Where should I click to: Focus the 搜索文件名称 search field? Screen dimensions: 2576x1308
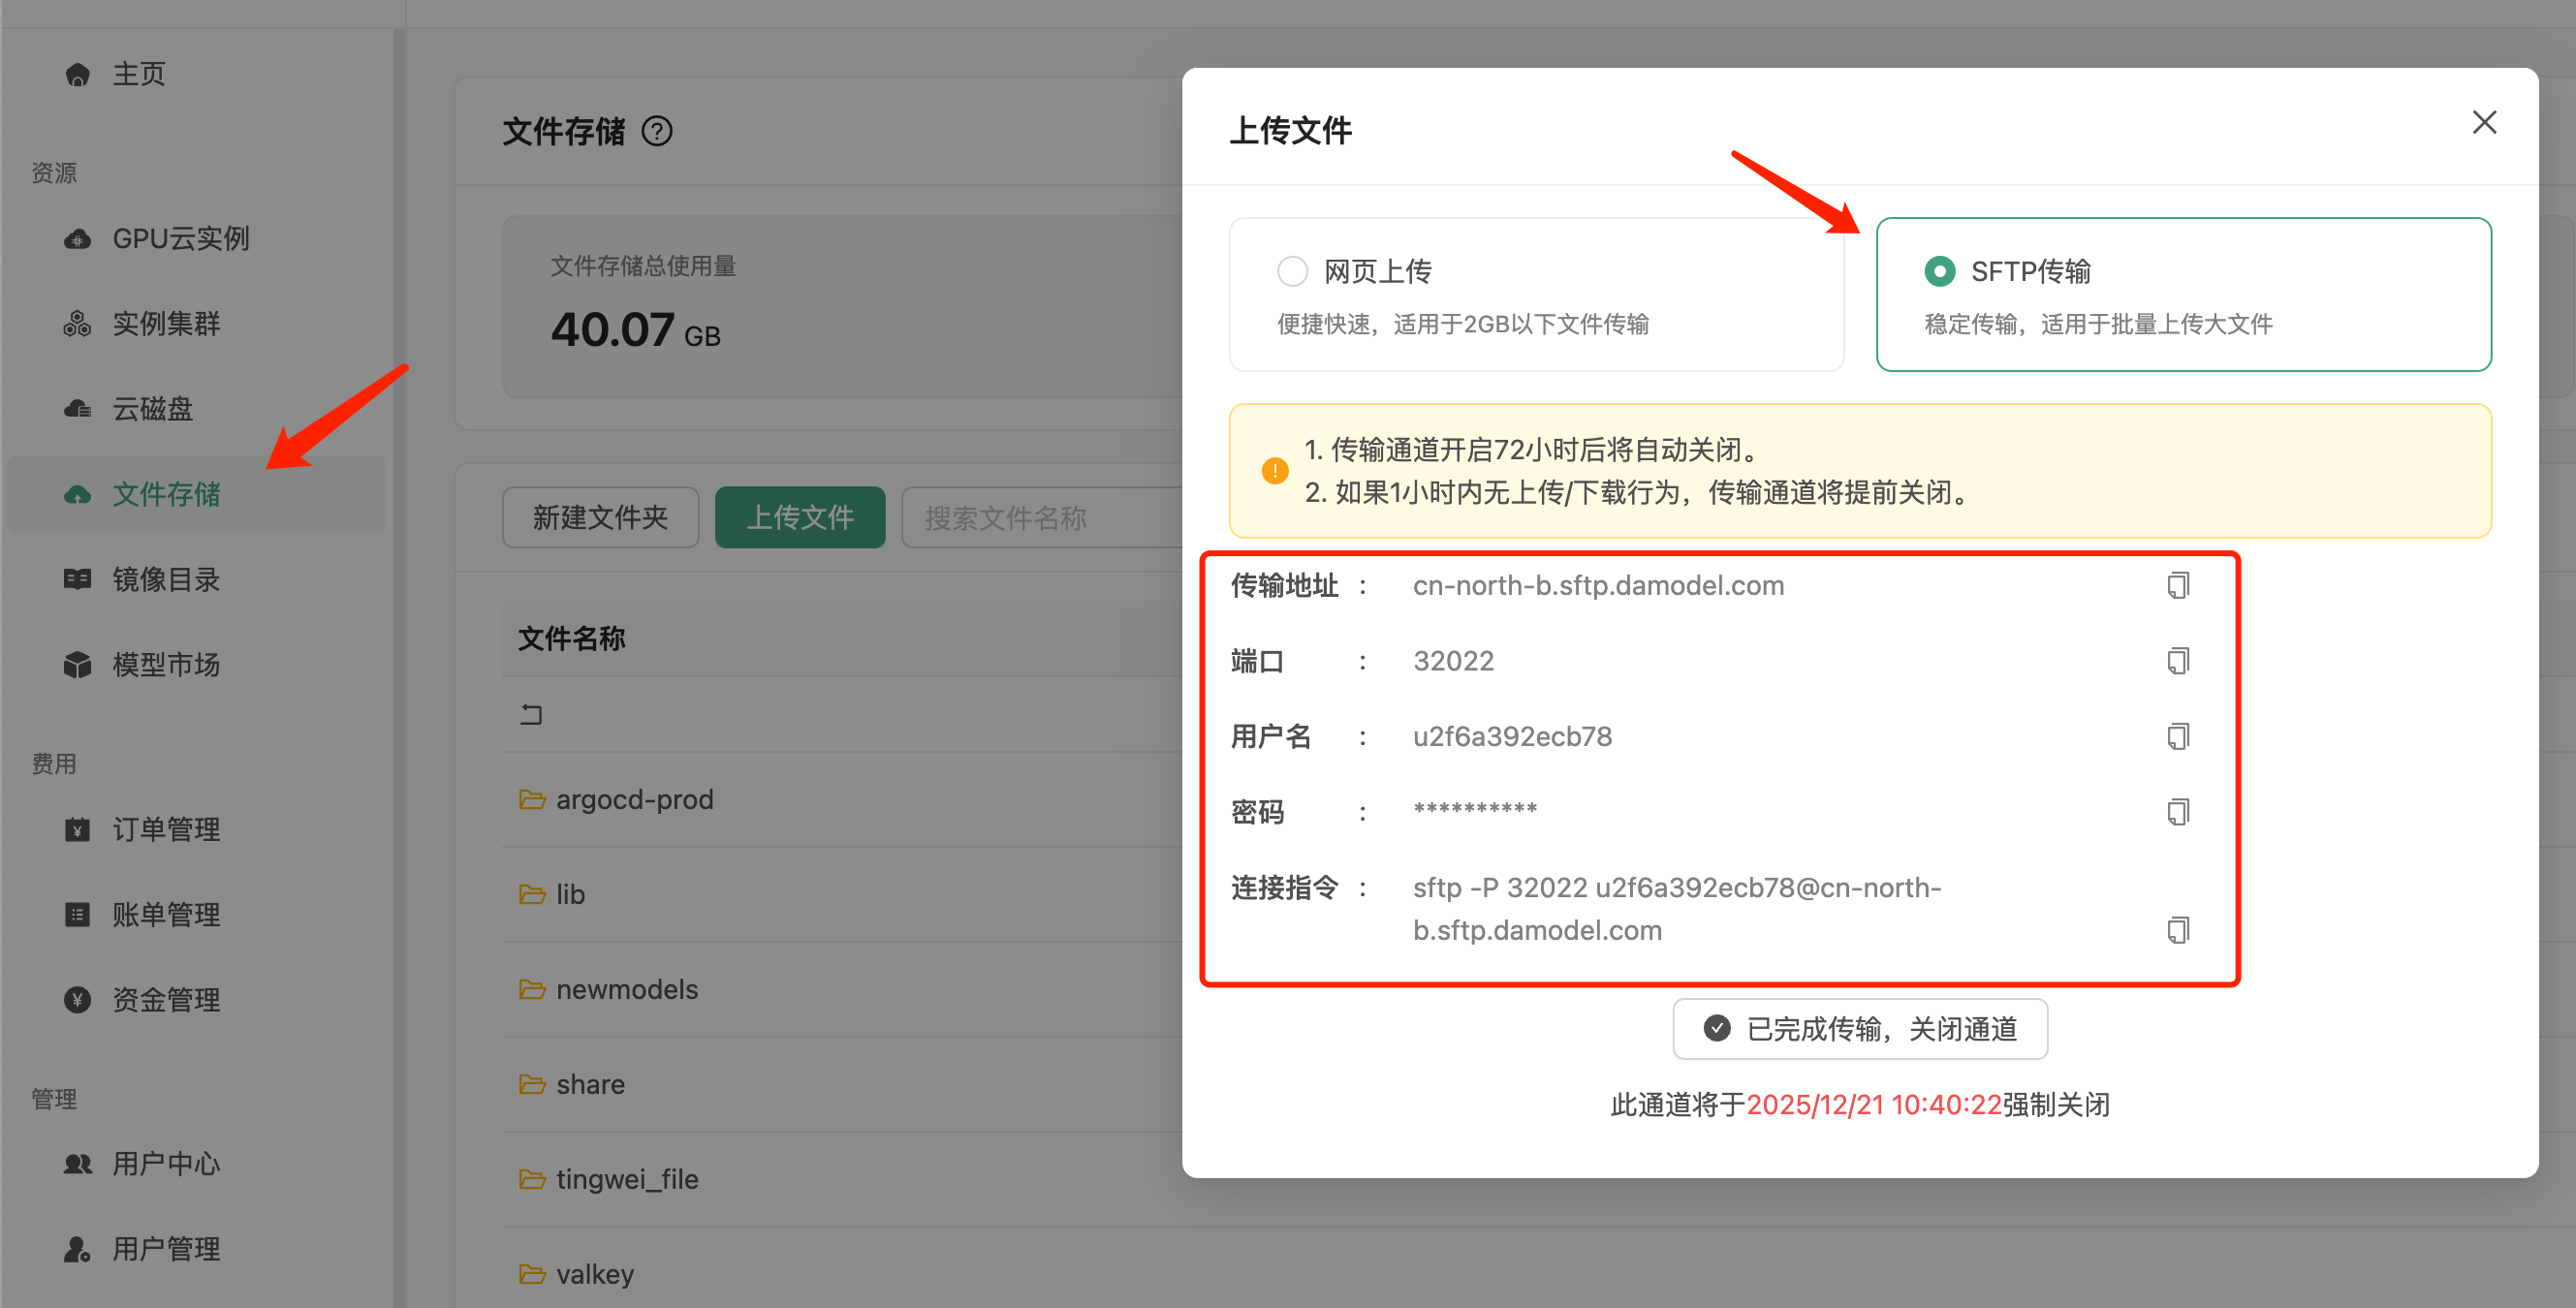pyautogui.click(x=1040, y=518)
